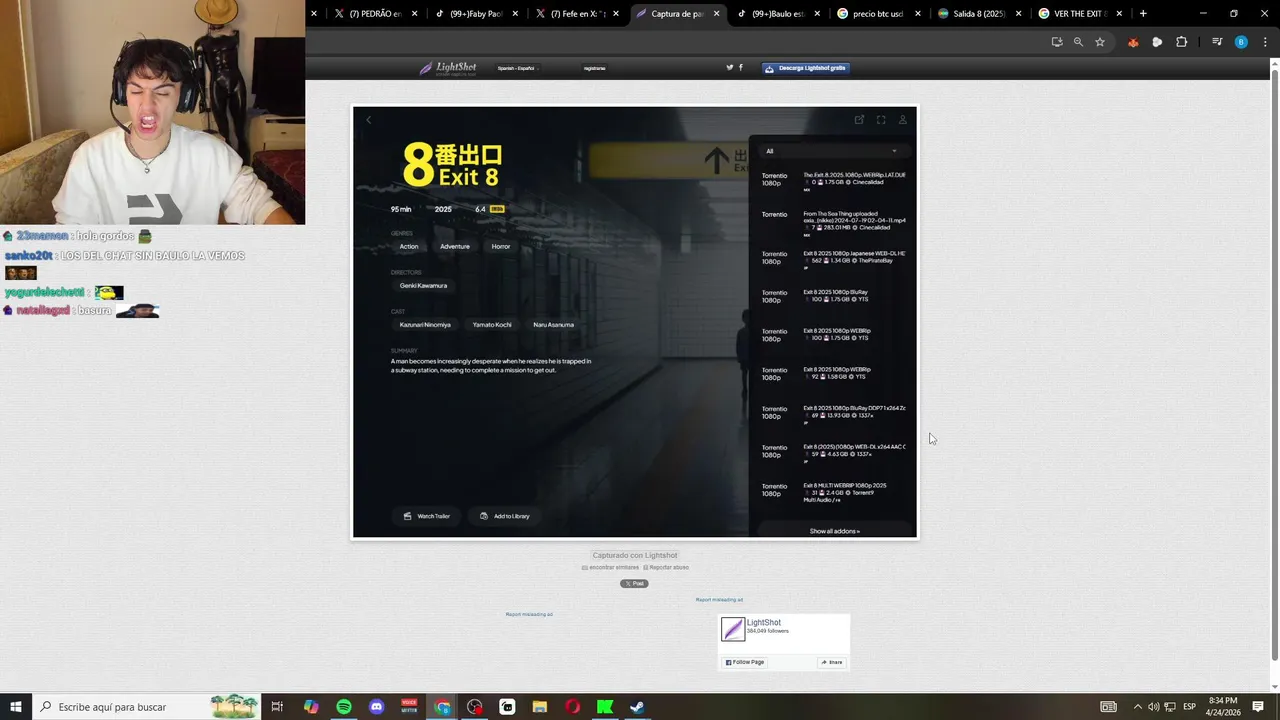Open LightShot's Twitter bird icon

tap(730, 68)
